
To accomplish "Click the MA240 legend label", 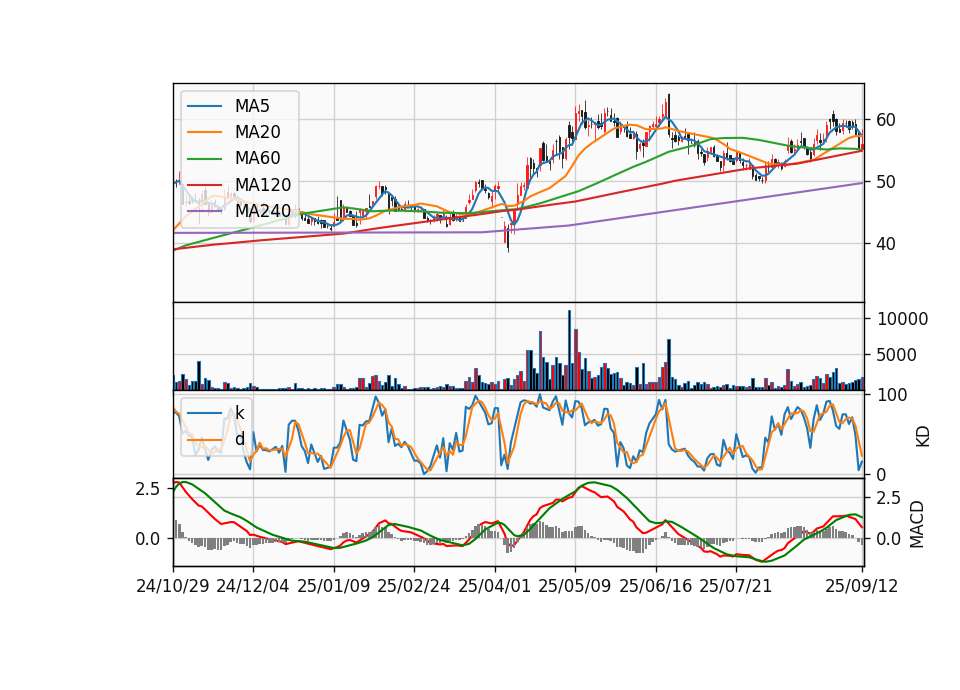I will pos(263,211).
